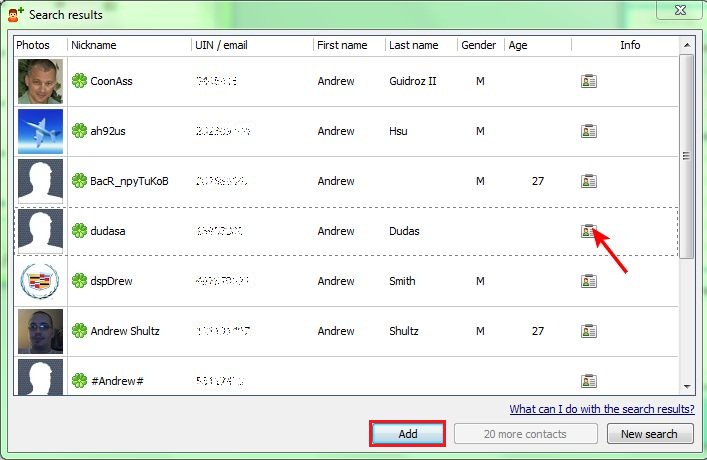Sort results by Last name column
Viewport: 707px width, 460px height.
(x=420, y=45)
